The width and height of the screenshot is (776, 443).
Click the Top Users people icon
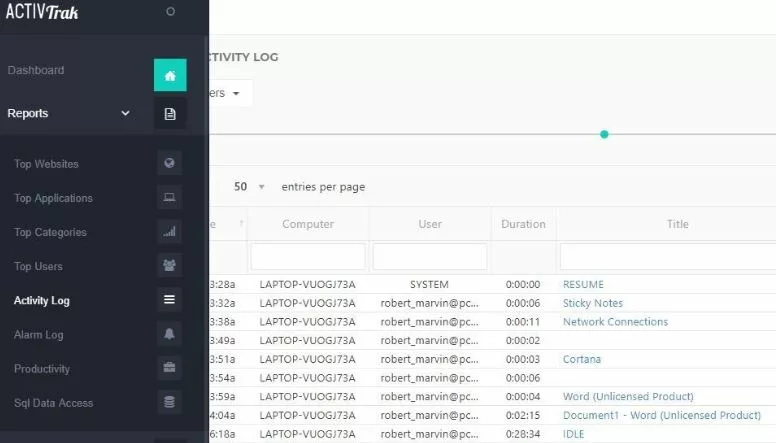coord(169,266)
